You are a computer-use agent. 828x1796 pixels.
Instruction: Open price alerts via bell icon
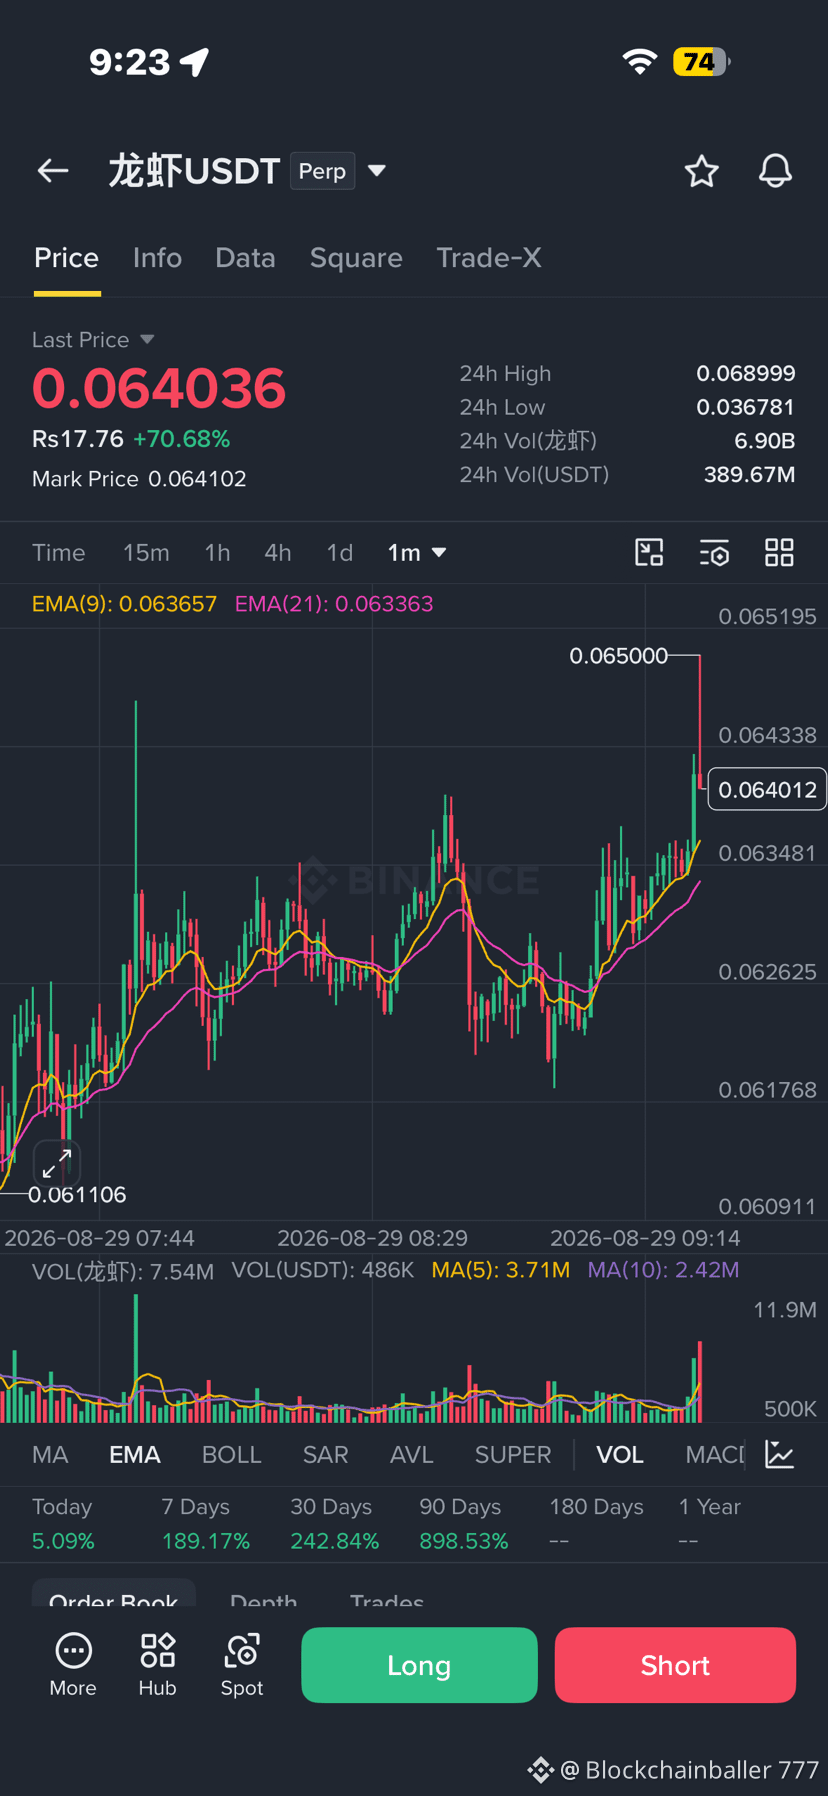coord(775,171)
